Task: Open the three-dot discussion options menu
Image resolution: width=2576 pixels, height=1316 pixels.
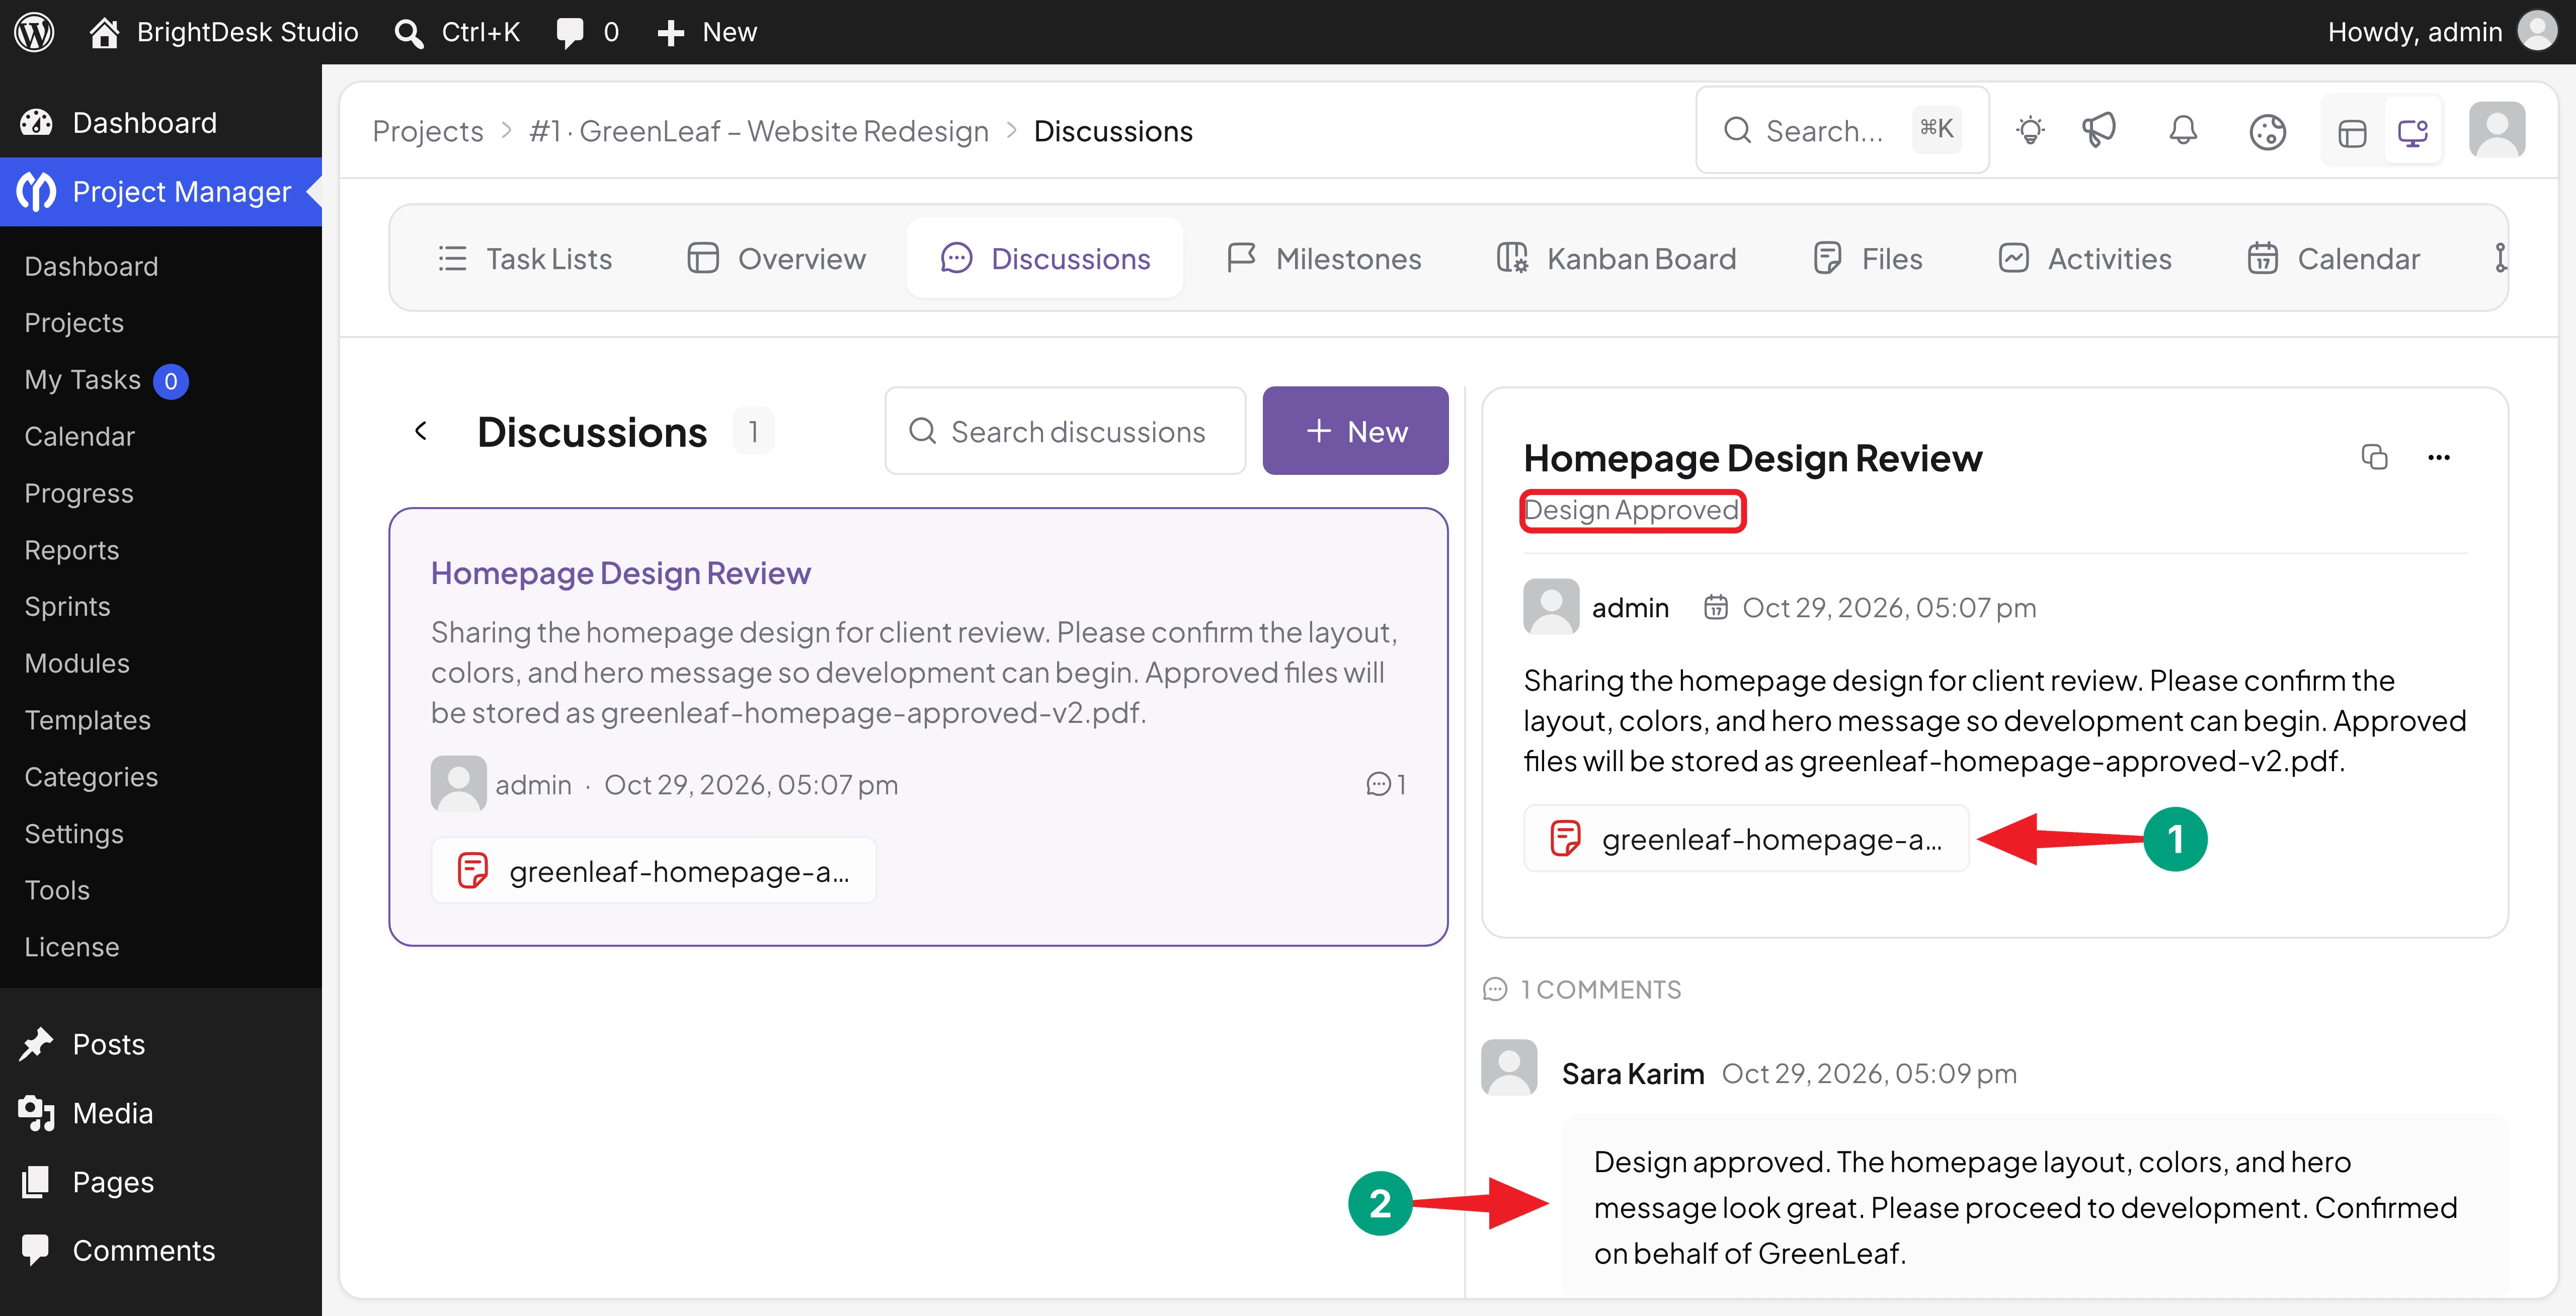Action: (2438, 457)
